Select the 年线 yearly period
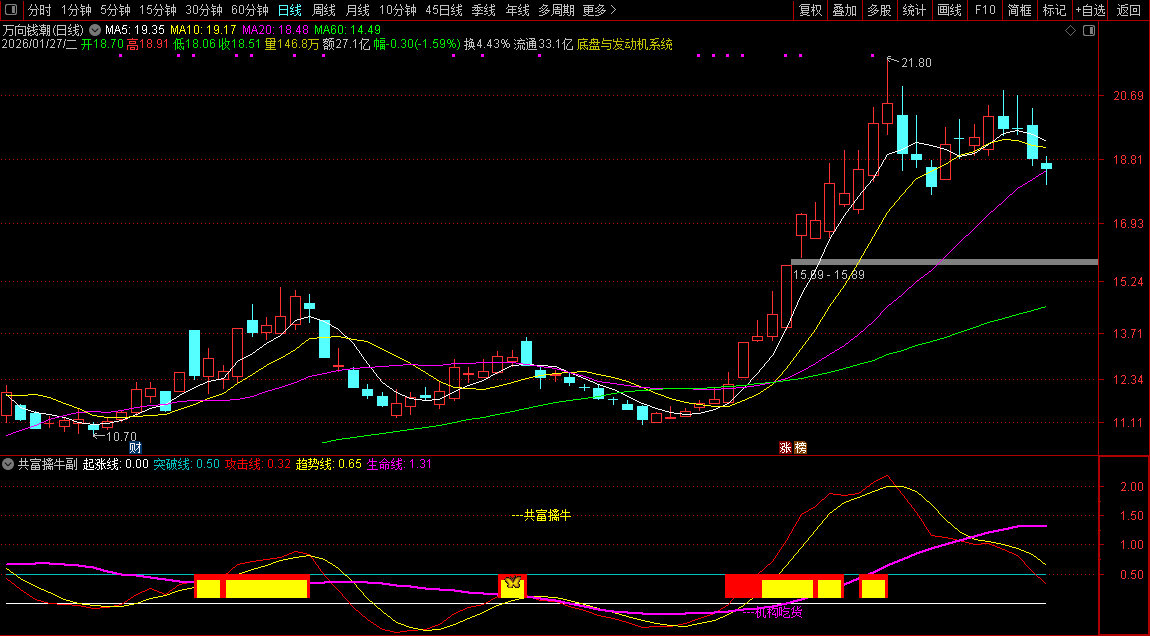 coord(517,10)
